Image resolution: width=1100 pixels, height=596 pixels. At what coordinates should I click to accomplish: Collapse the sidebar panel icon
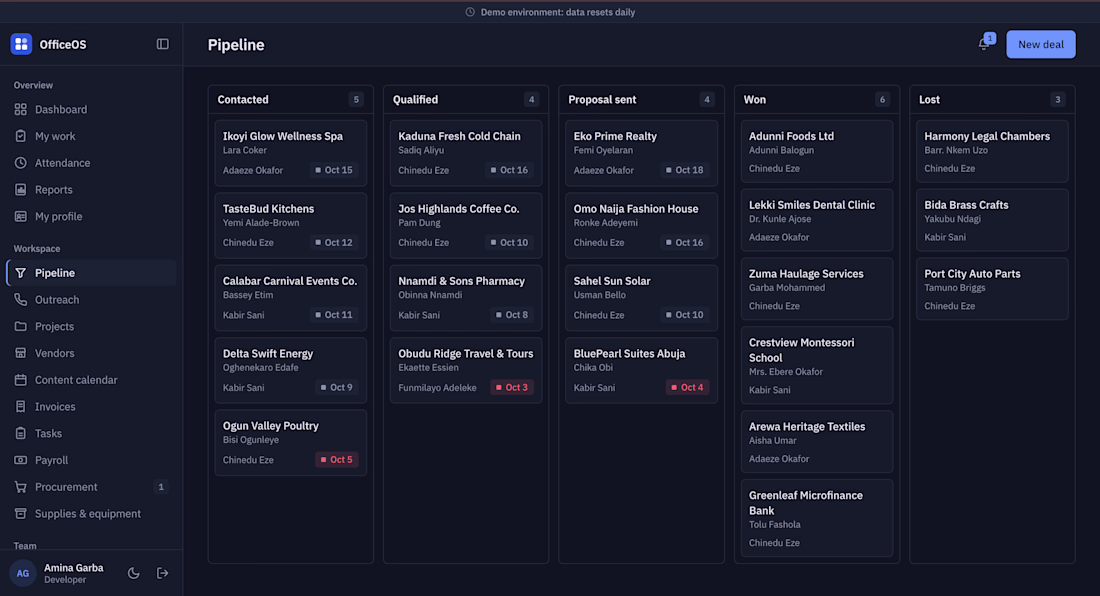pos(163,44)
